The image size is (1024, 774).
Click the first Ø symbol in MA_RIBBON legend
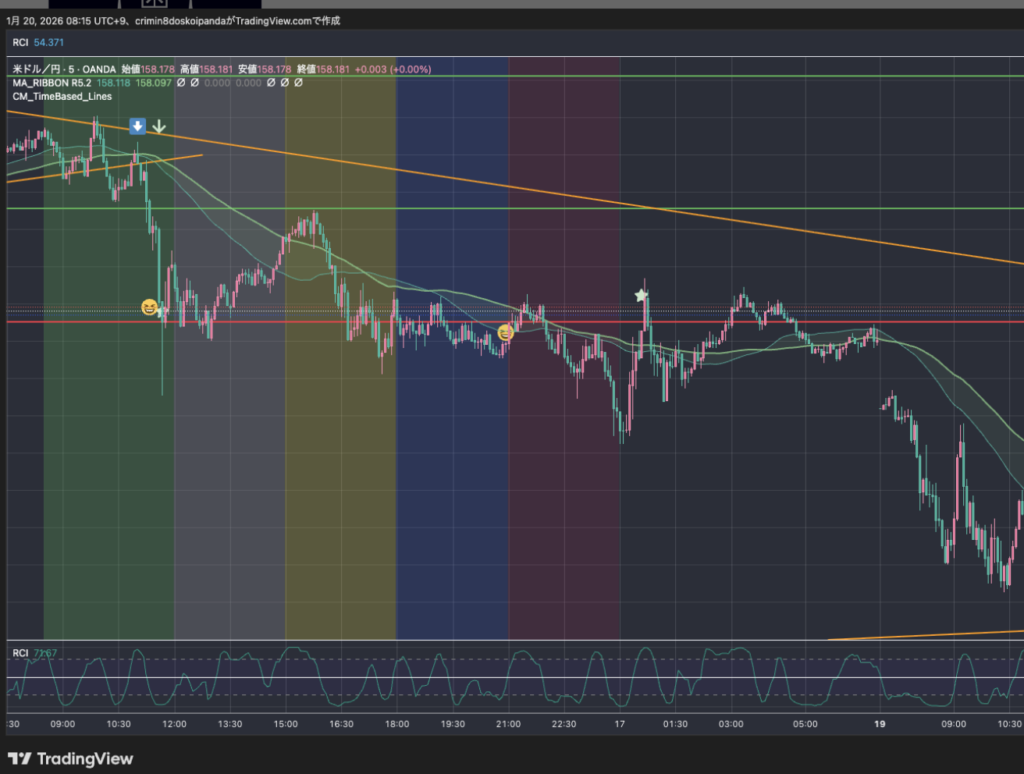181,83
